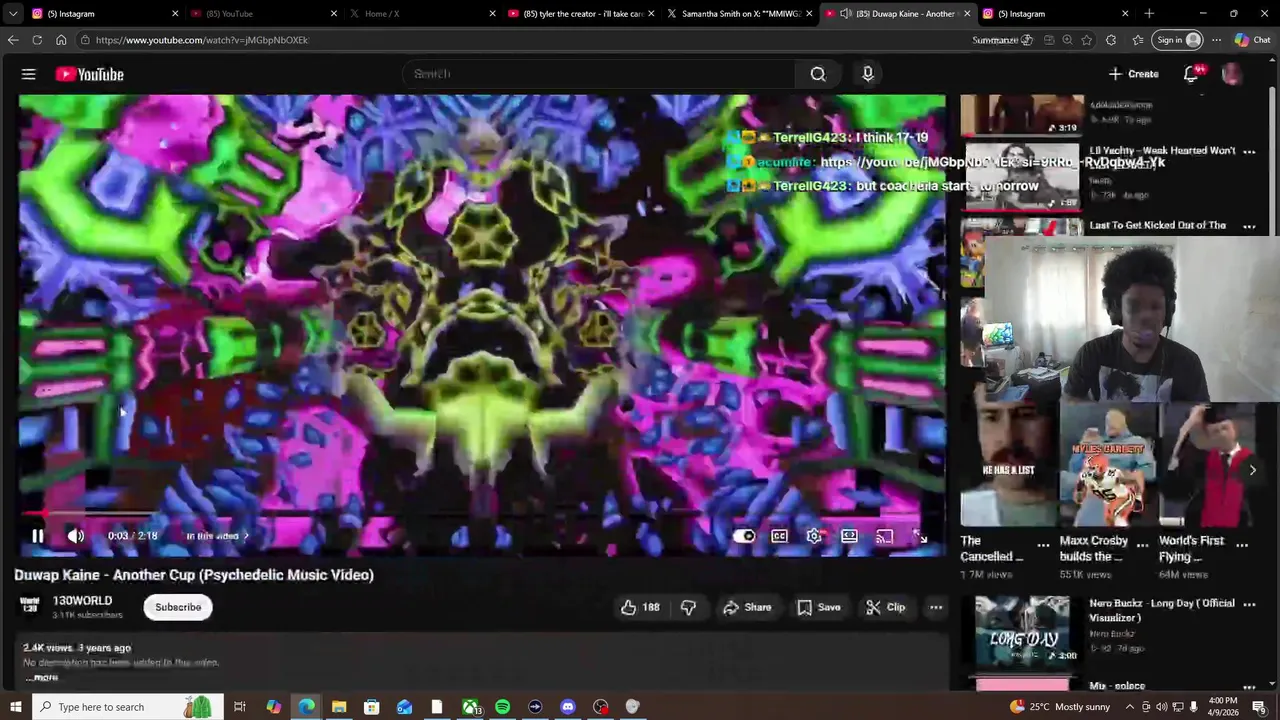Open Nero Buckz Long Day video thumbnail

point(1022,630)
